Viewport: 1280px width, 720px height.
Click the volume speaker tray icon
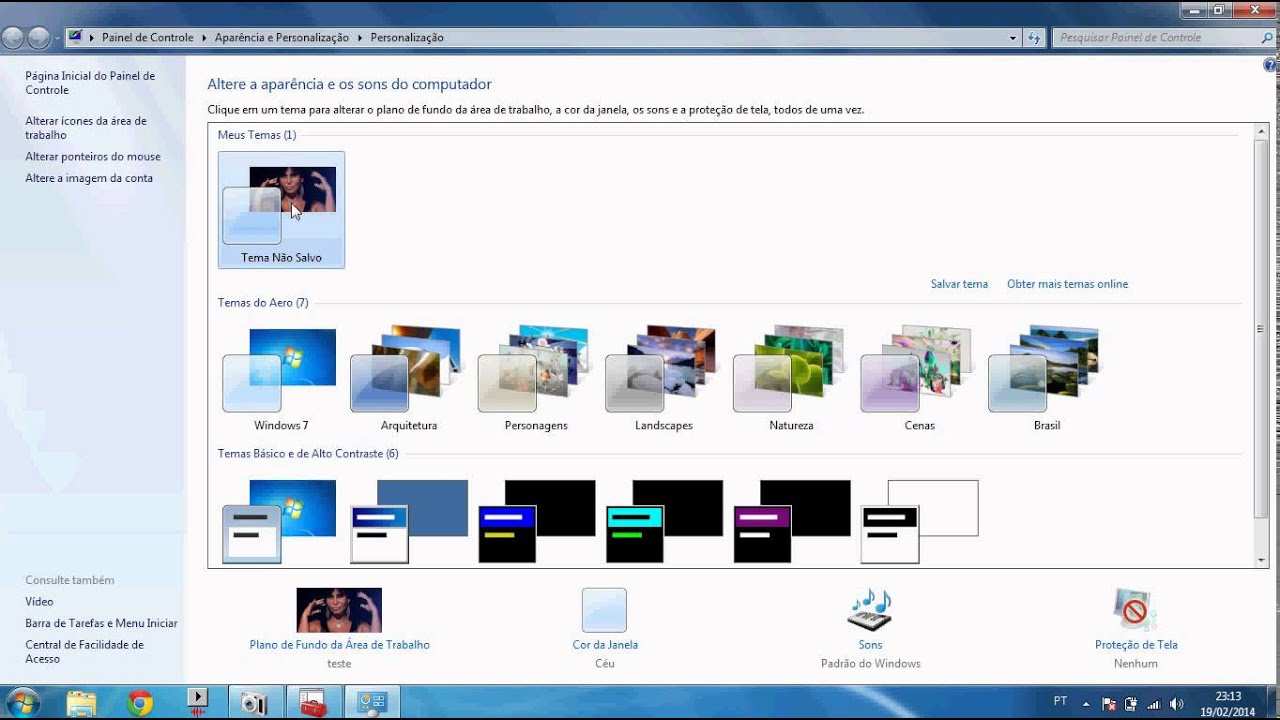coord(1176,703)
